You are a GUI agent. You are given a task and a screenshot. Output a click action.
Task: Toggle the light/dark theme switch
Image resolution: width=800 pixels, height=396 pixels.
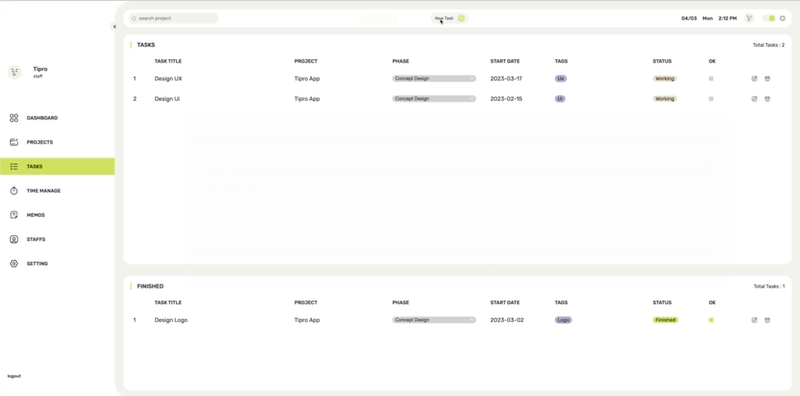click(x=769, y=18)
